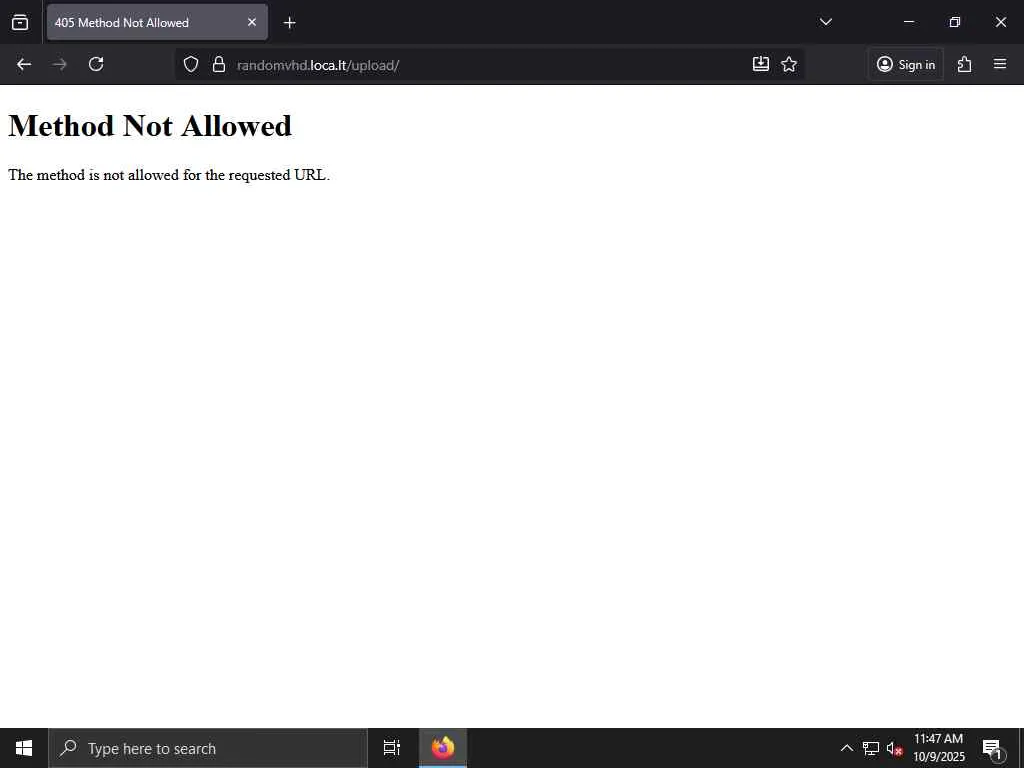
Task: Open the clock showing 11:47 AM
Action: pyautogui.click(x=938, y=748)
